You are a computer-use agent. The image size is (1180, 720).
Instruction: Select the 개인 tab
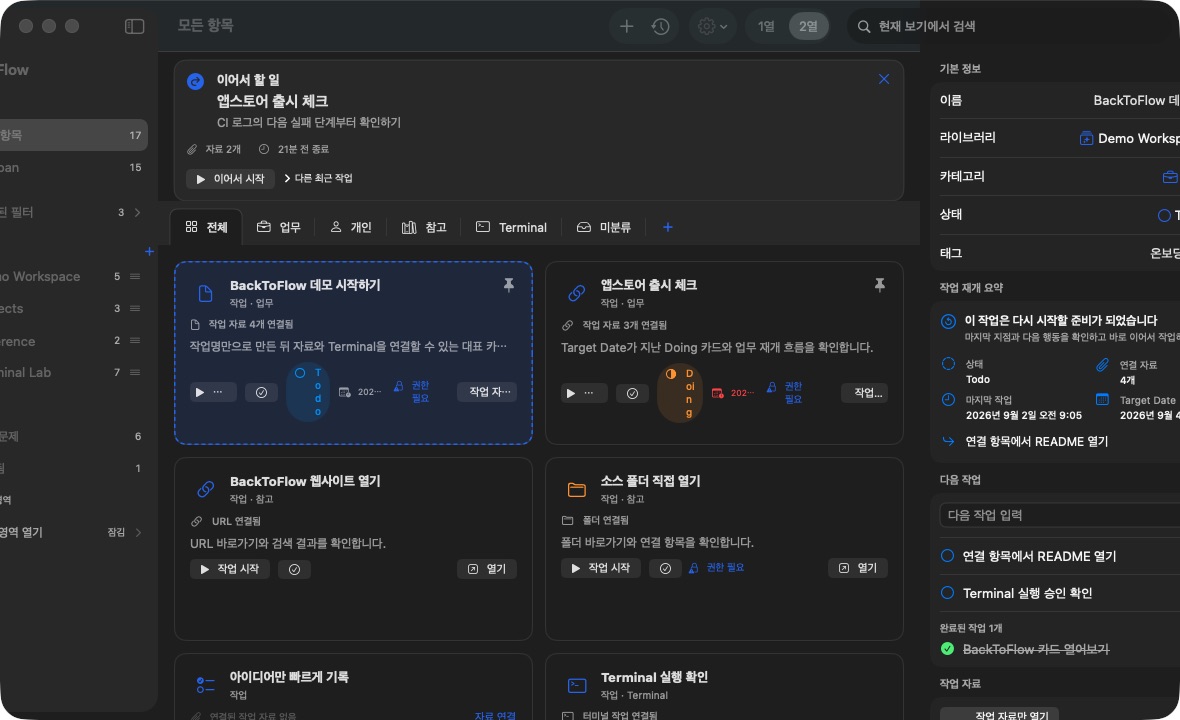click(x=351, y=227)
